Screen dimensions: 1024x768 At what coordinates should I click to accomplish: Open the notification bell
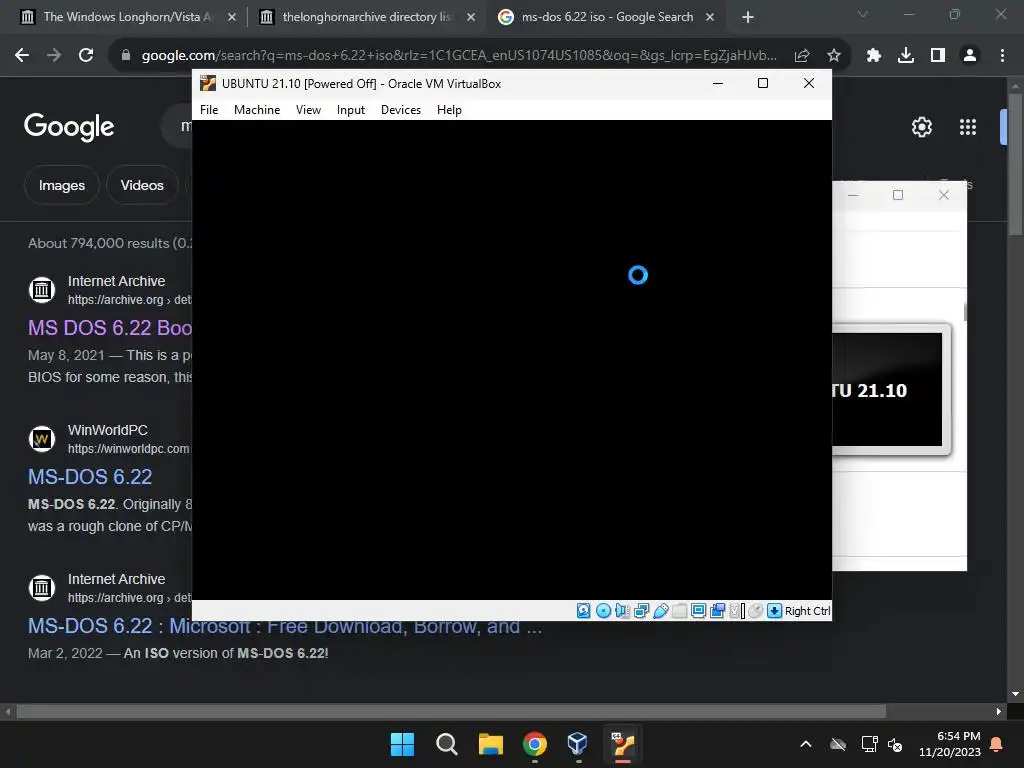pyautogui.click(x=997, y=744)
